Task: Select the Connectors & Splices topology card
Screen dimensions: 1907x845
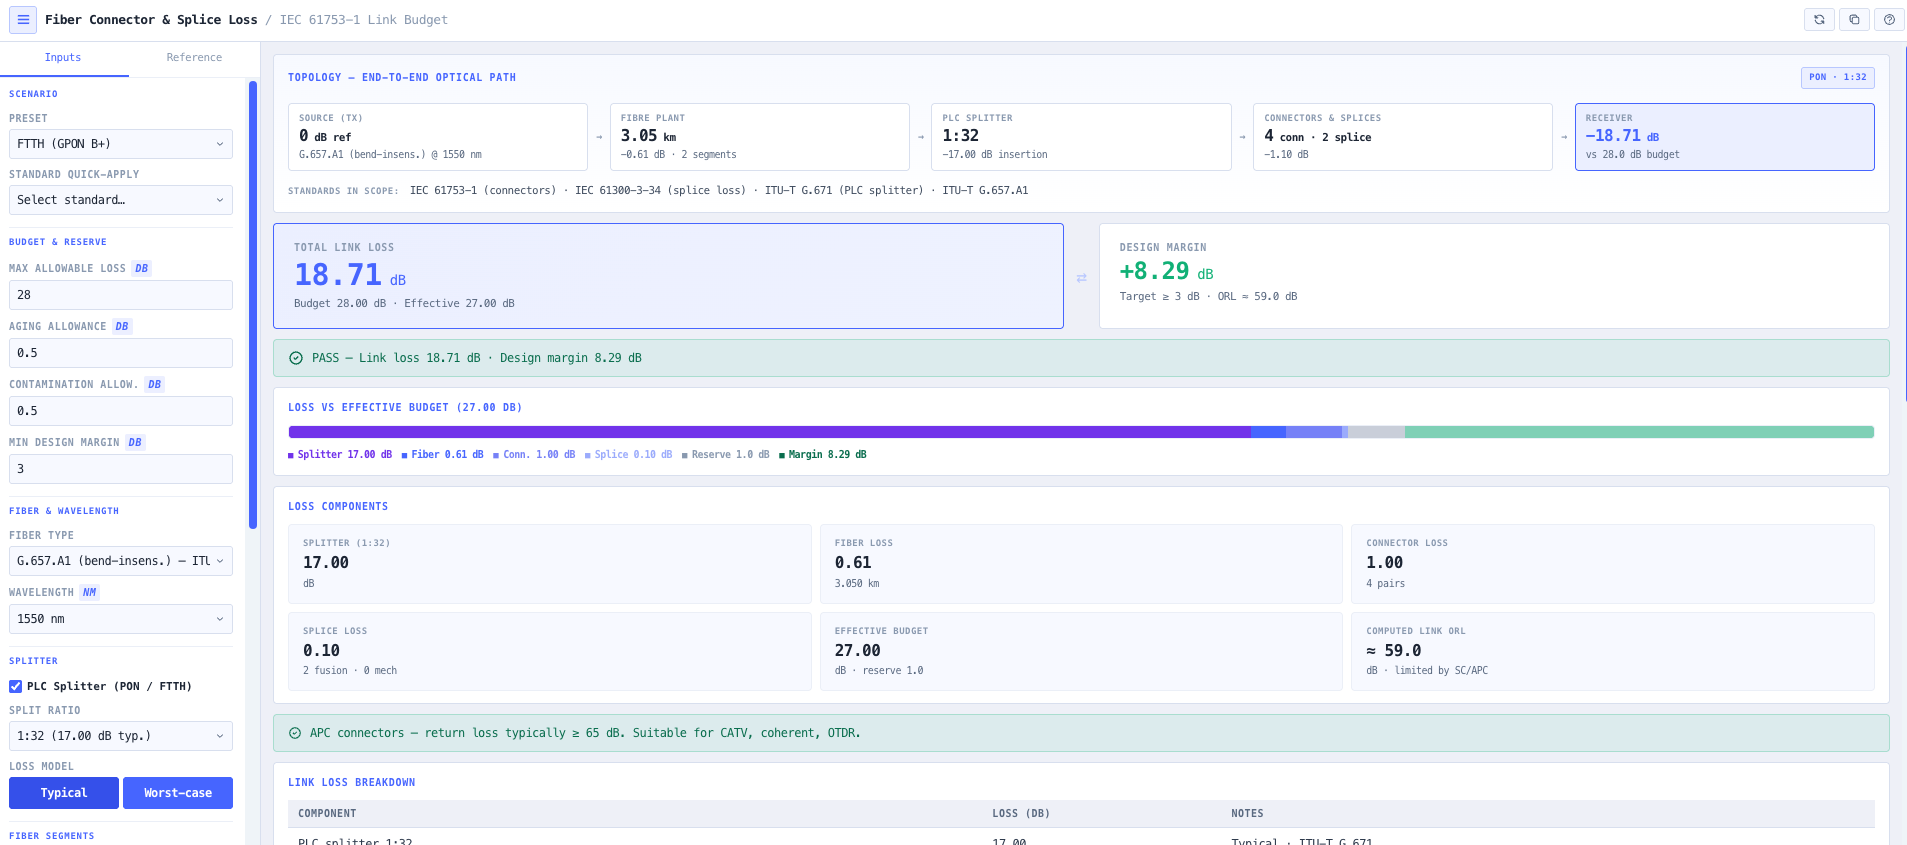Action: [x=1403, y=137]
